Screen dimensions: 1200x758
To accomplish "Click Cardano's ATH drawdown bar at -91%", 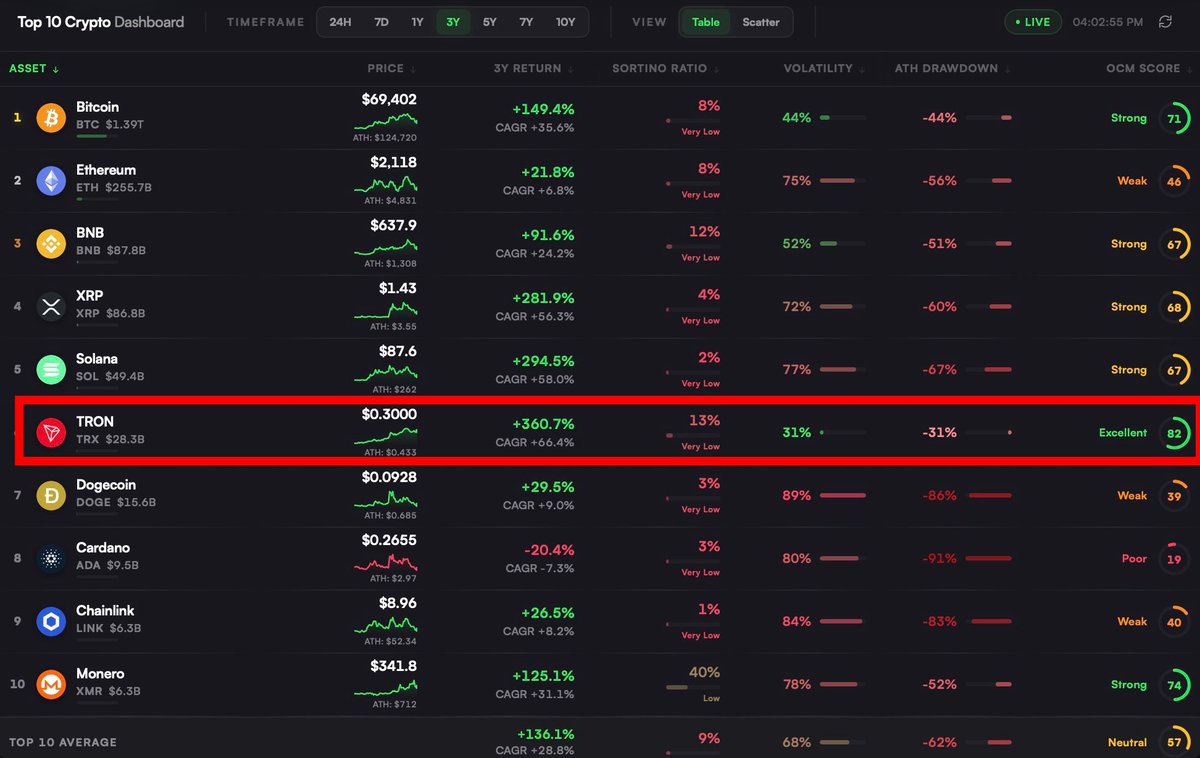I will pyautogui.click(x=990, y=559).
